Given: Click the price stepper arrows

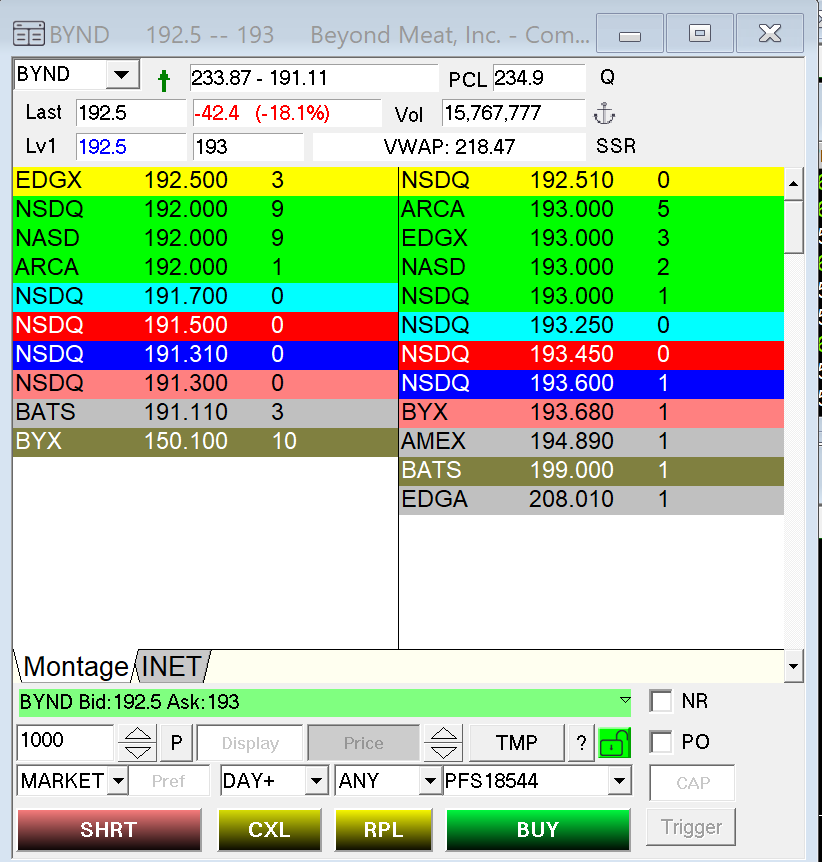Looking at the screenshot, I should tap(443, 743).
